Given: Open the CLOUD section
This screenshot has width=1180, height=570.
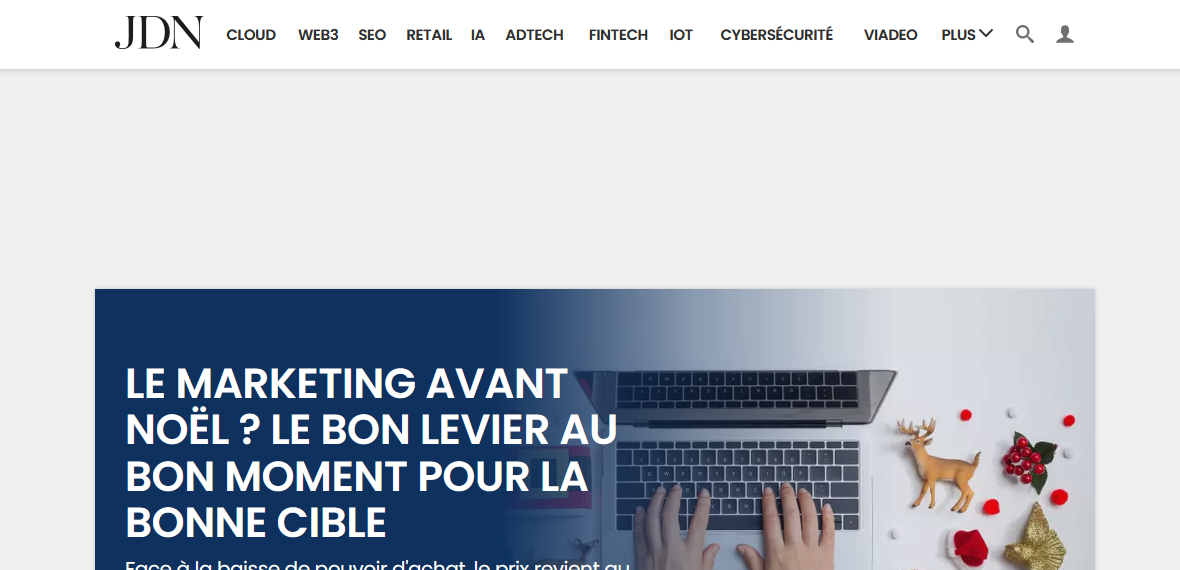Looking at the screenshot, I should [x=251, y=35].
